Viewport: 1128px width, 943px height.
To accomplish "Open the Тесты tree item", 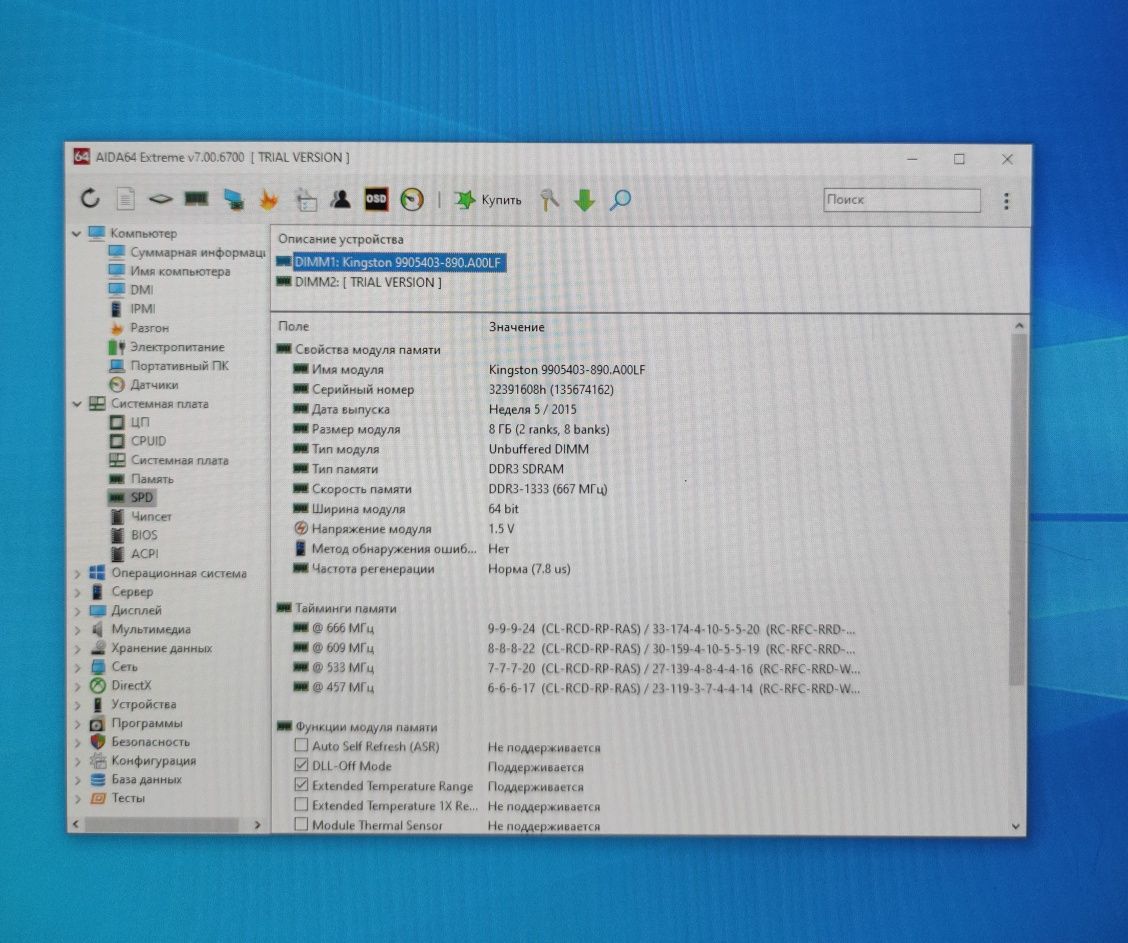I will (x=118, y=798).
